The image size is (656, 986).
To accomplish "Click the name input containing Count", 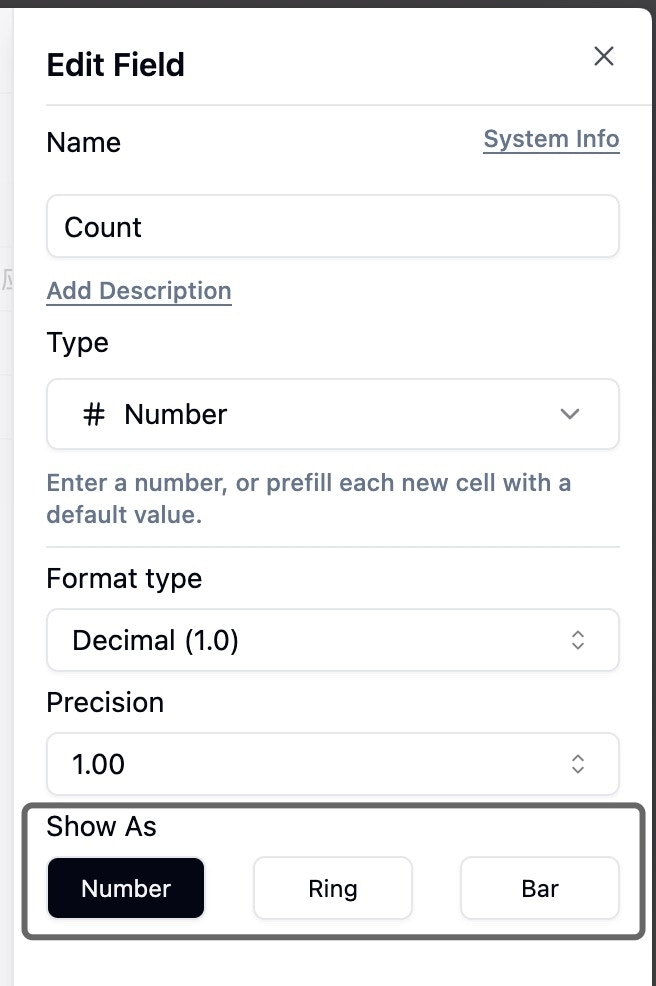I will pyautogui.click(x=333, y=226).
